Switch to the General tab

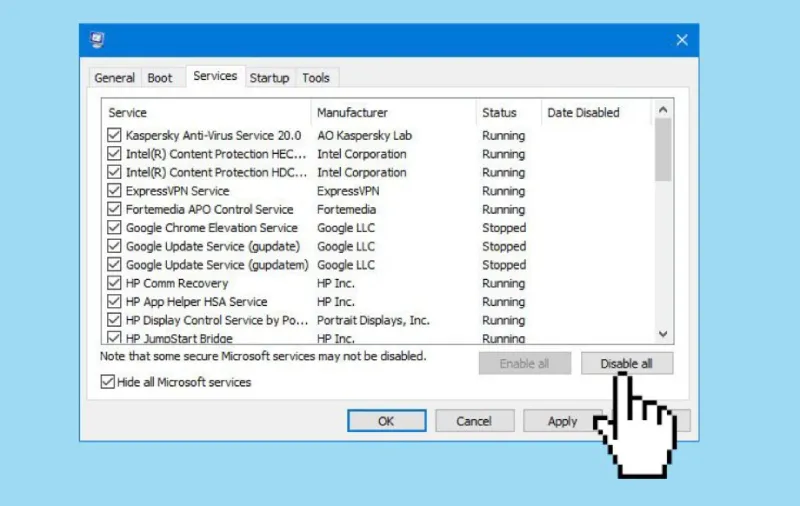114,78
